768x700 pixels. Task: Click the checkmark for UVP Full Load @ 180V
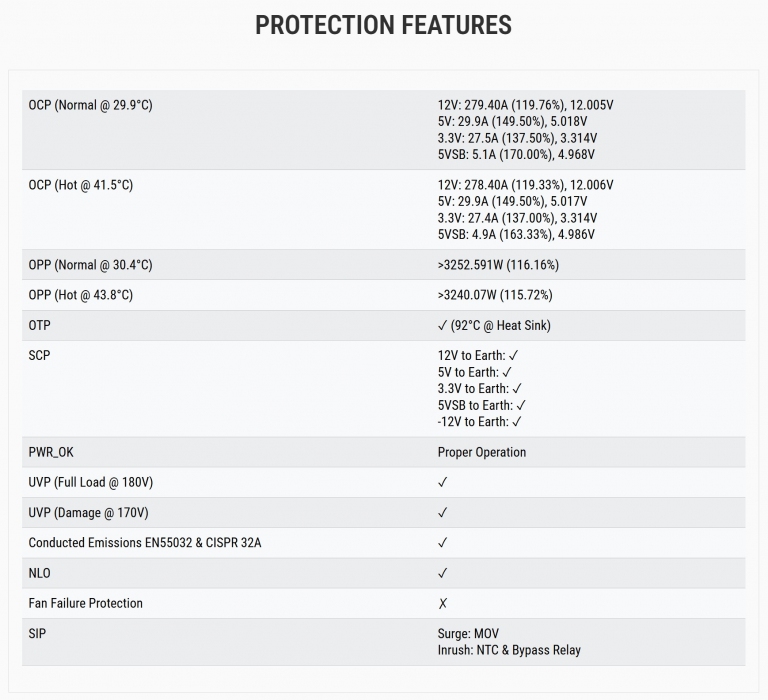[x=443, y=482]
